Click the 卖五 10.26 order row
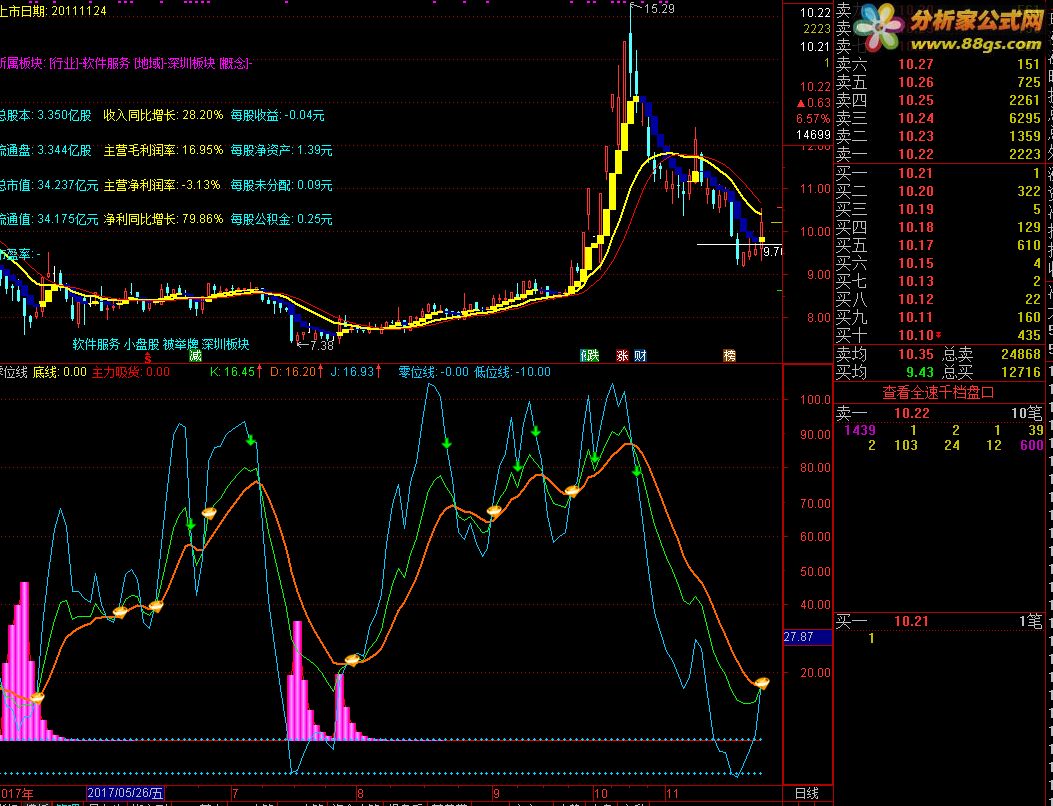1053x806 pixels. [938, 83]
